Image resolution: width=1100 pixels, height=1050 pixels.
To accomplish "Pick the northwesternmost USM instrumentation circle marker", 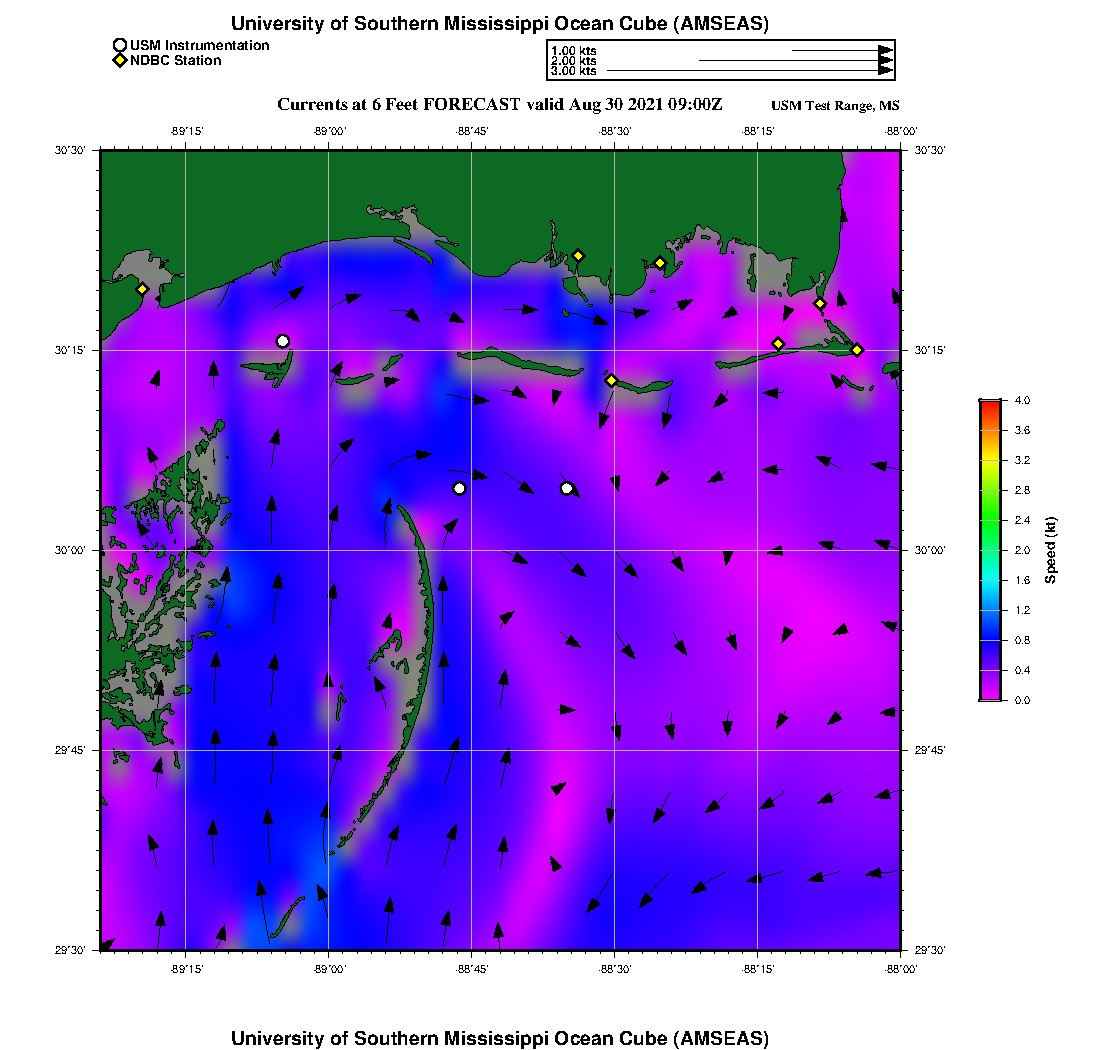I will (x=283, y=341).
